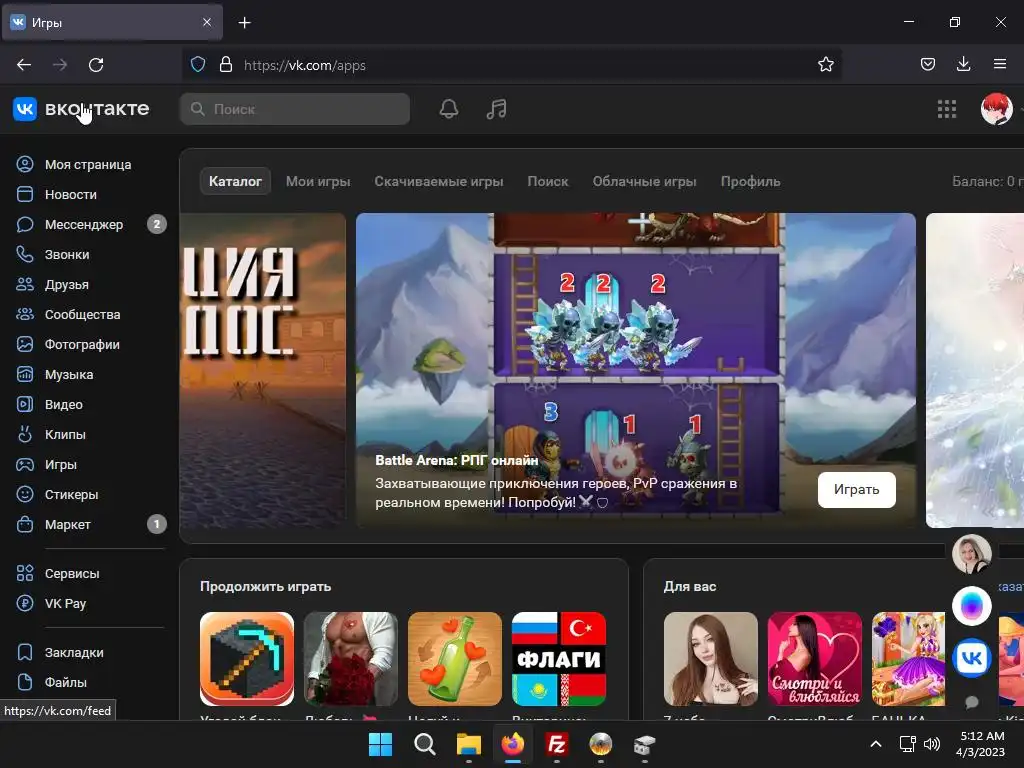Screen dimensions: 1024x768
Task: Open VK services grid icon
Action: point(947,109)
